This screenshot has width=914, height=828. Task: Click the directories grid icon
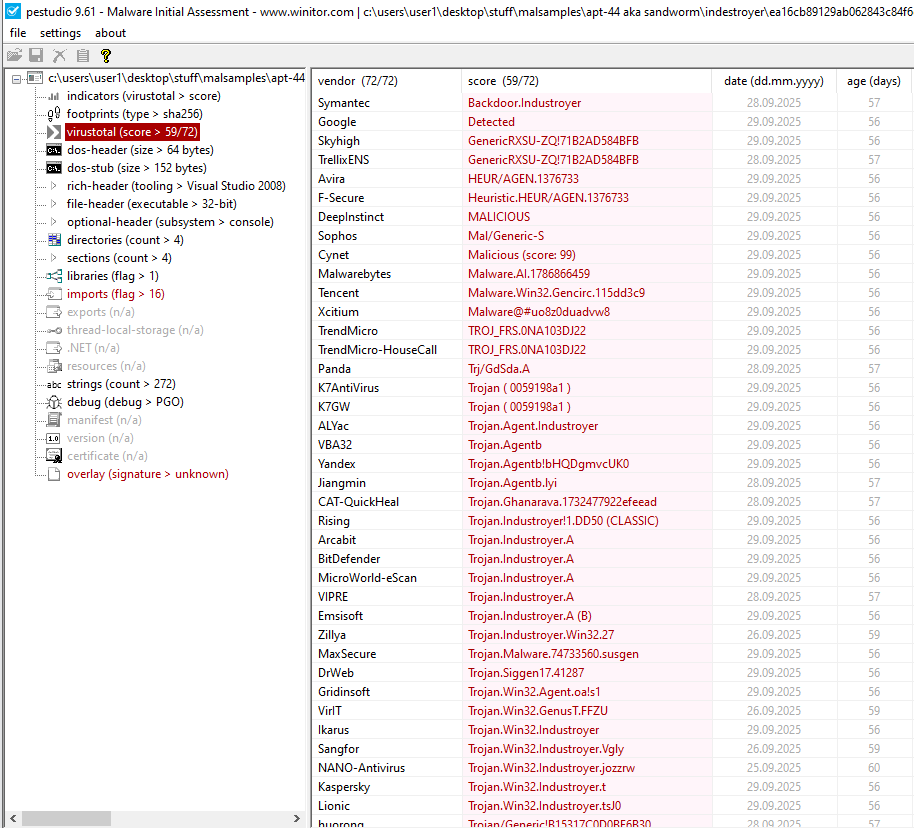pyautogui.click(x=54, y=240)
